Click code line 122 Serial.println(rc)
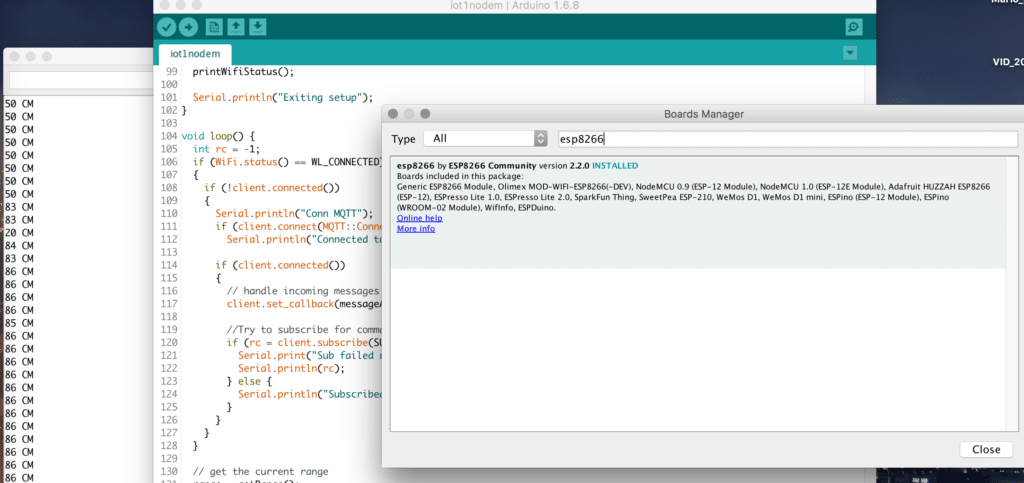 (x=291, y=368)
